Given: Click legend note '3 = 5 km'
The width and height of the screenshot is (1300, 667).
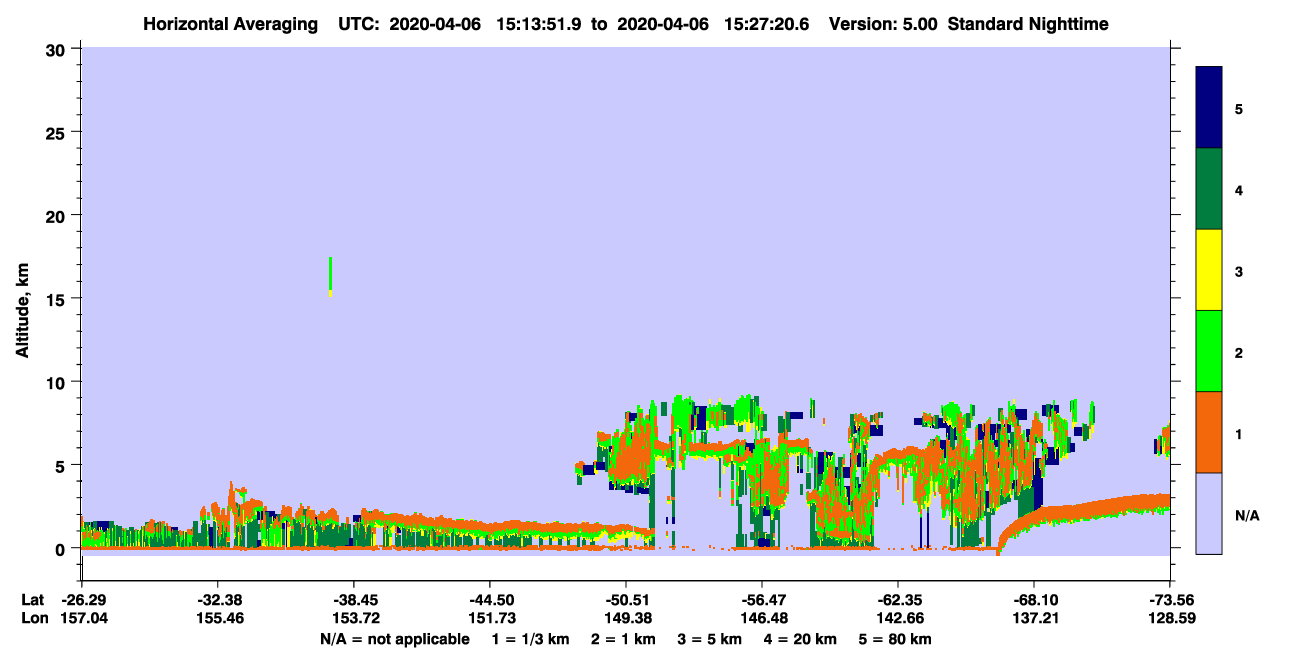Looking at the screenshot, I should click(x=709, y=639).
